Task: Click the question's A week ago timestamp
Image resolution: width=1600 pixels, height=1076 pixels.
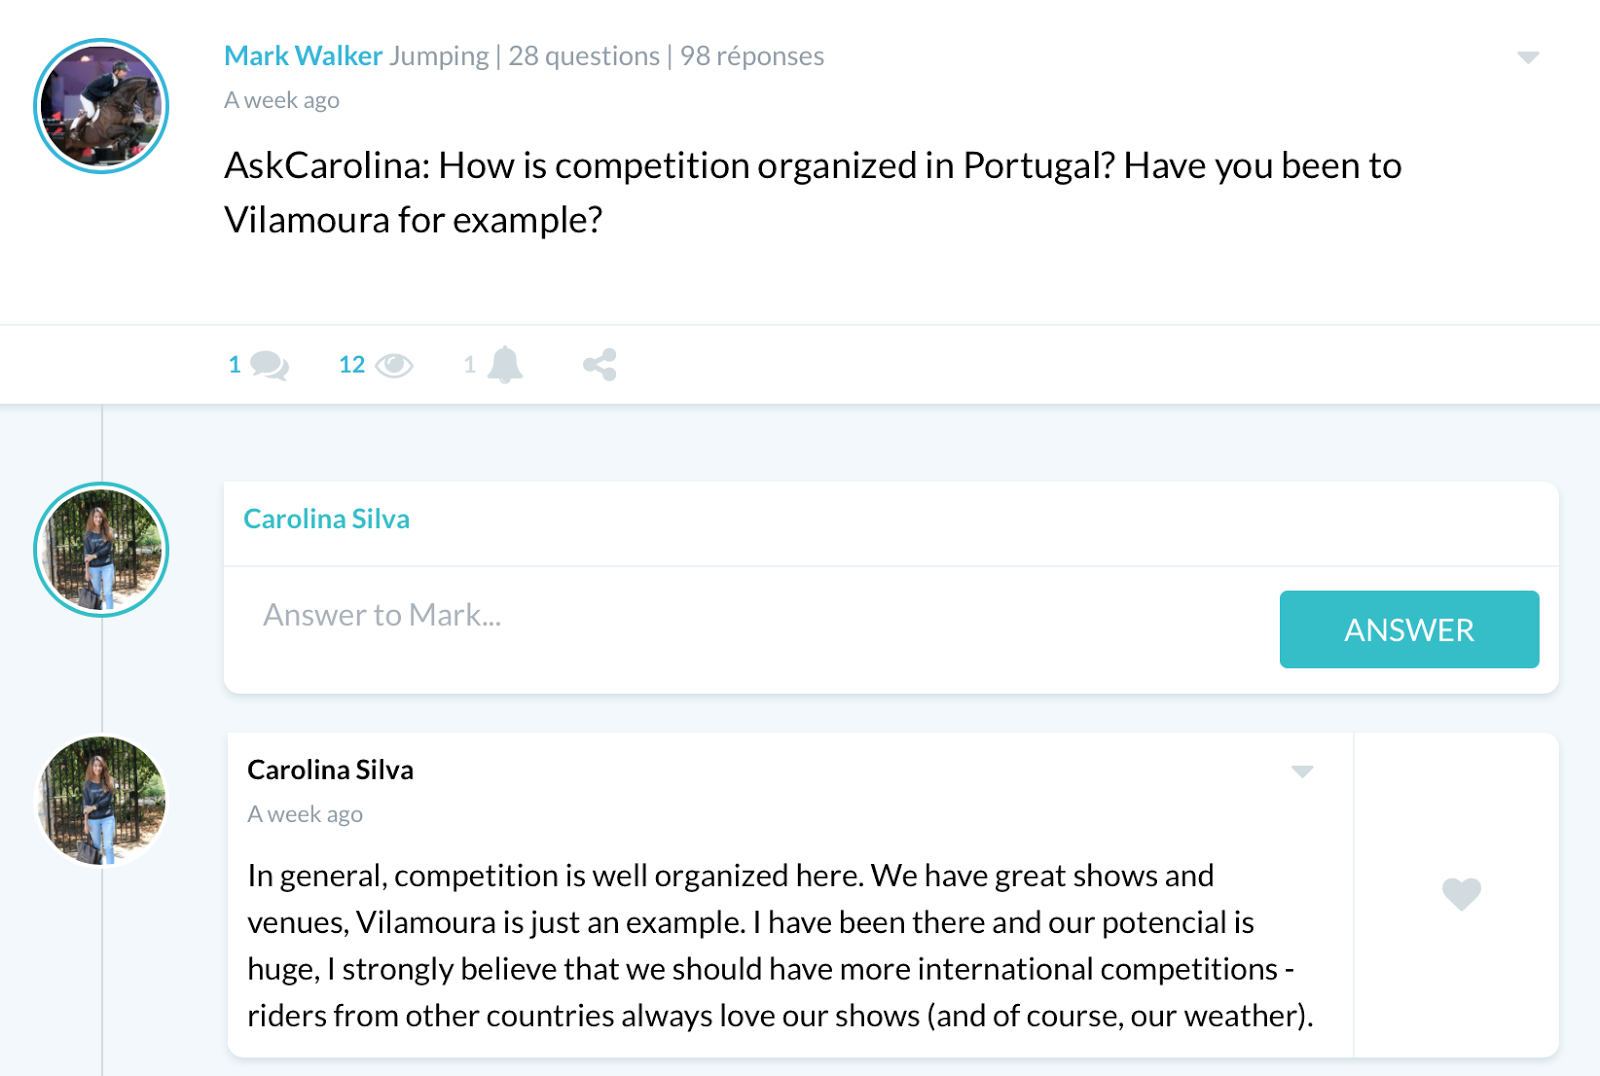Action: pyautogui.click(x=282, y=100)
